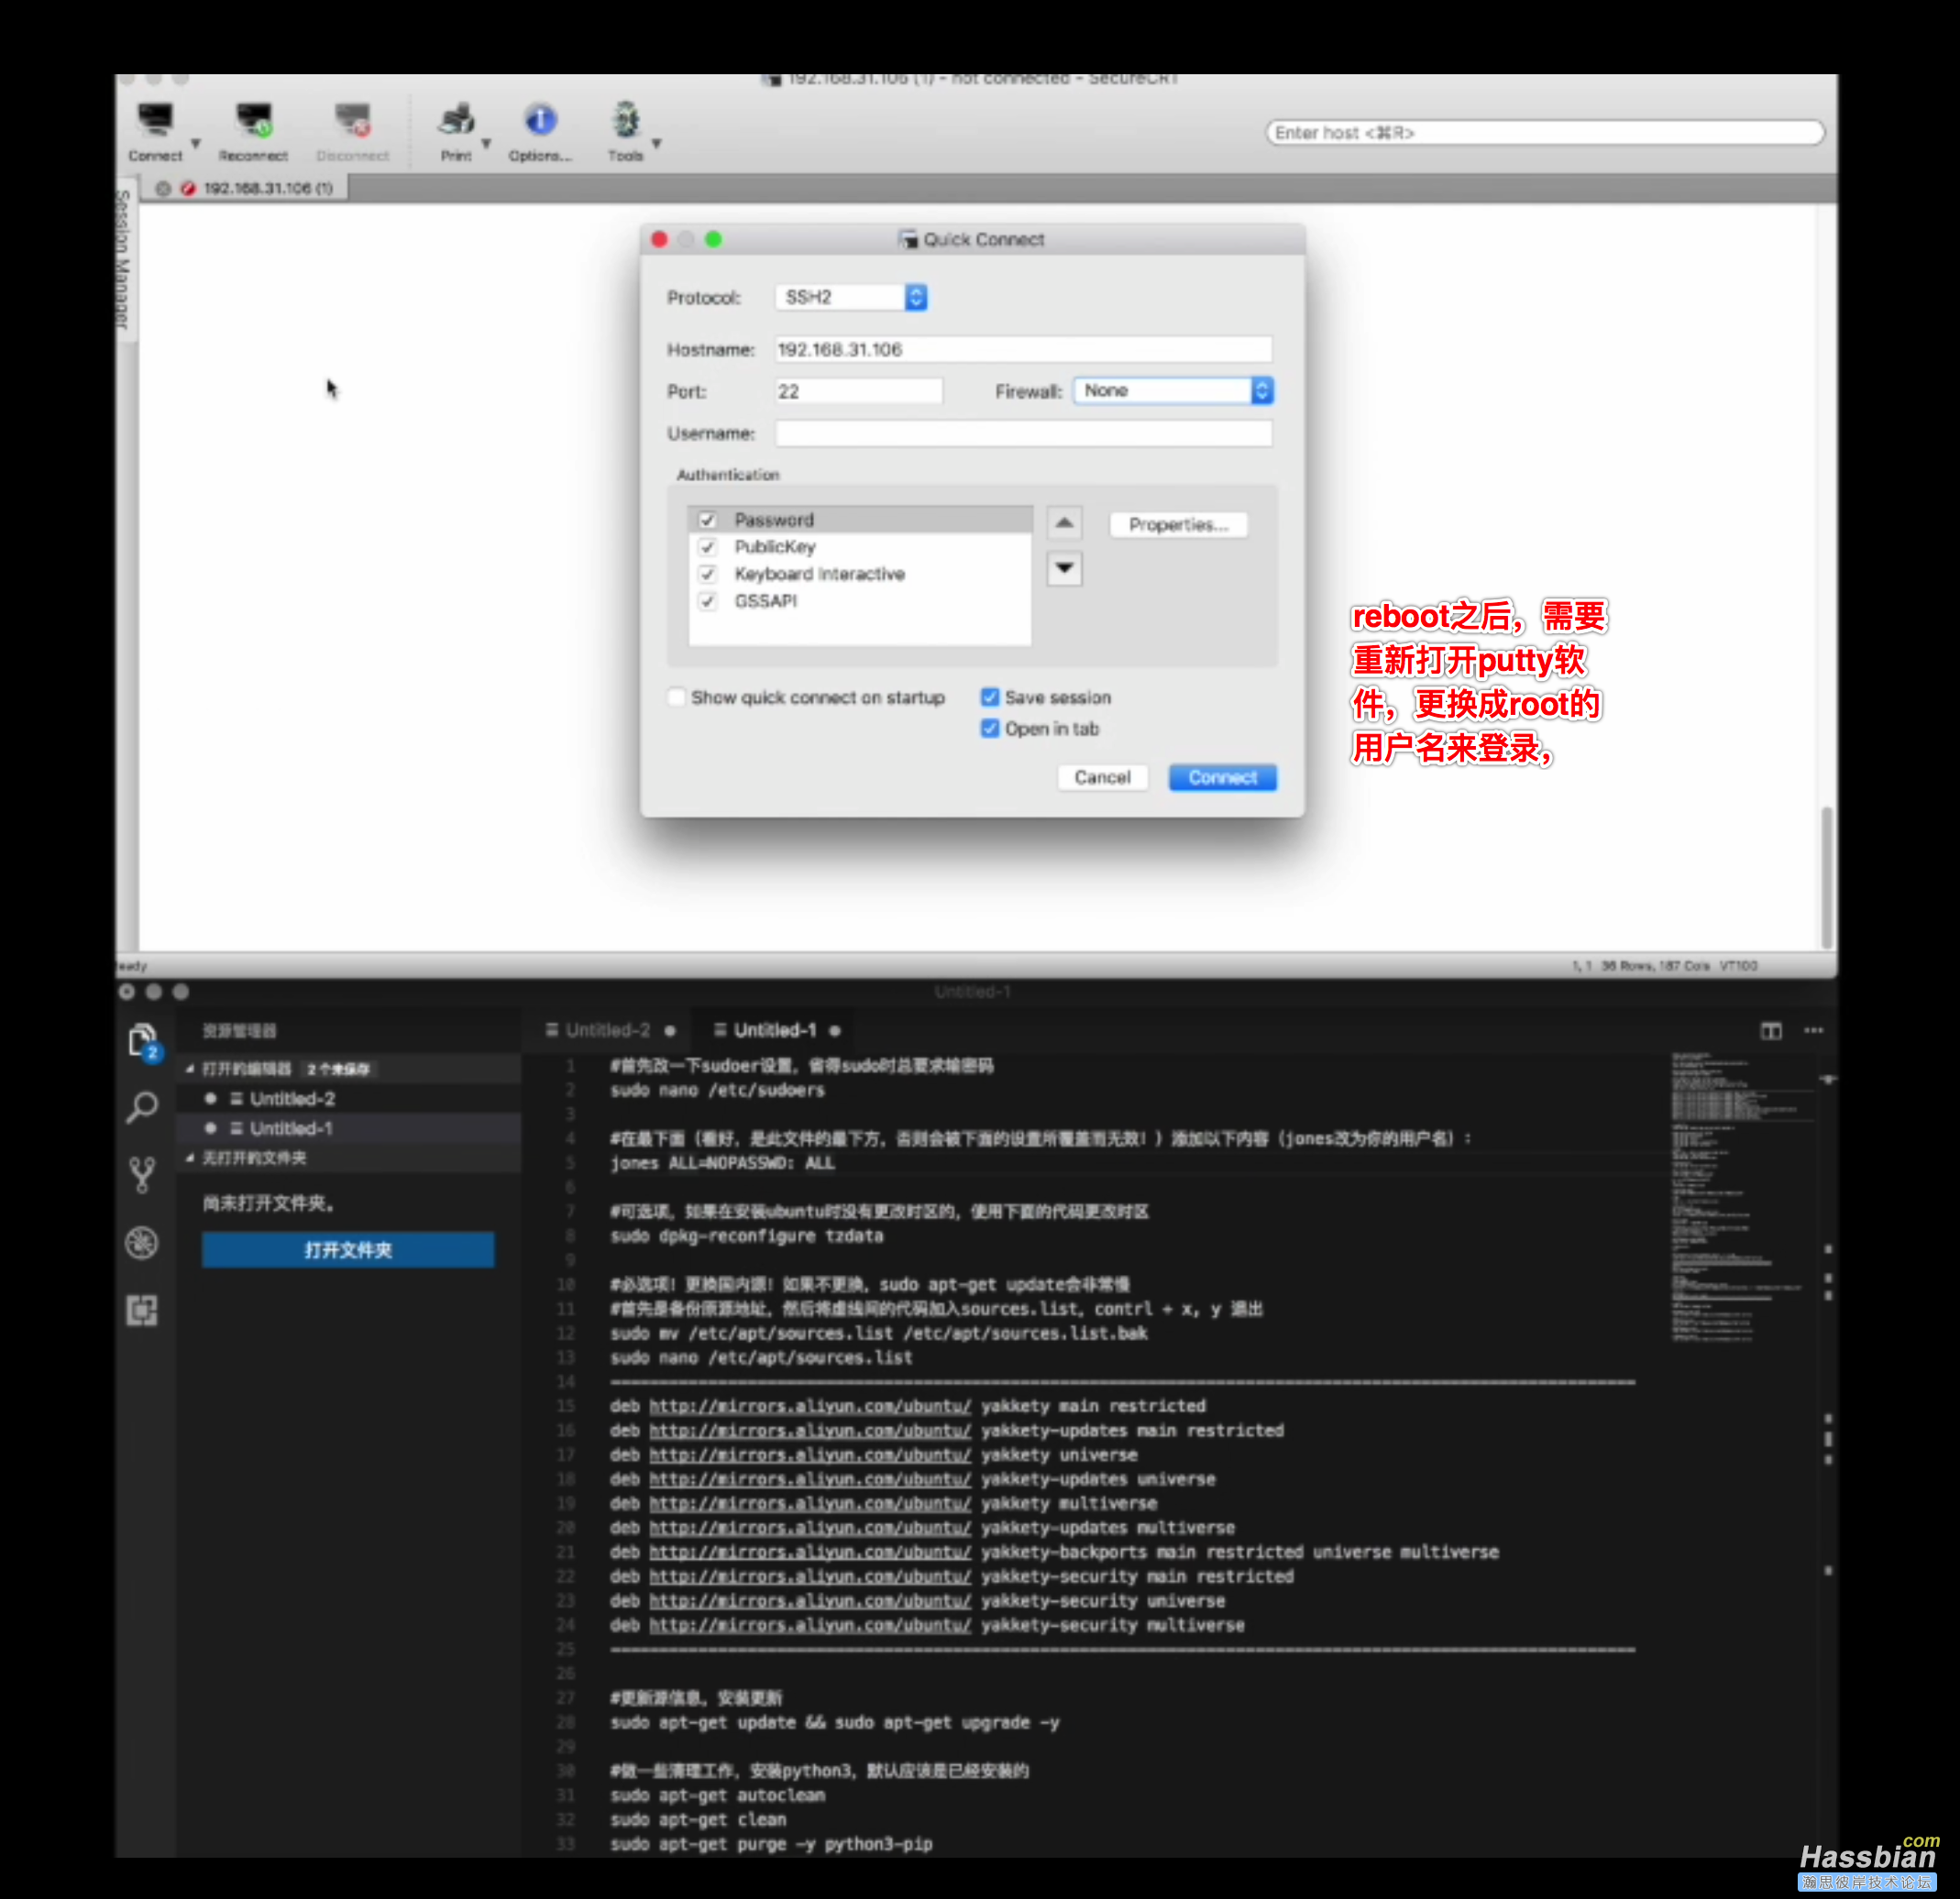
Task: Move authentication method down with arrow button
Action: pos(1064,568)
